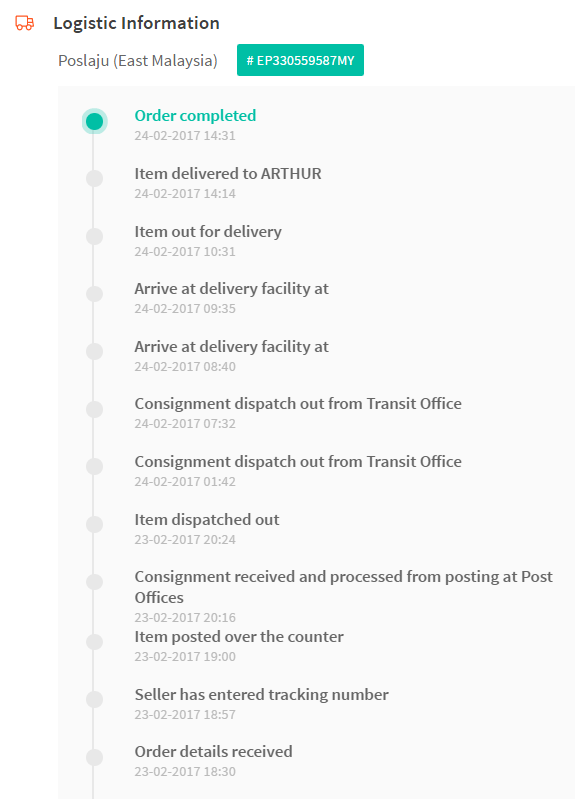
Task: Click the Item delivered to ARTHUR dot
Action: click(94, 178)
